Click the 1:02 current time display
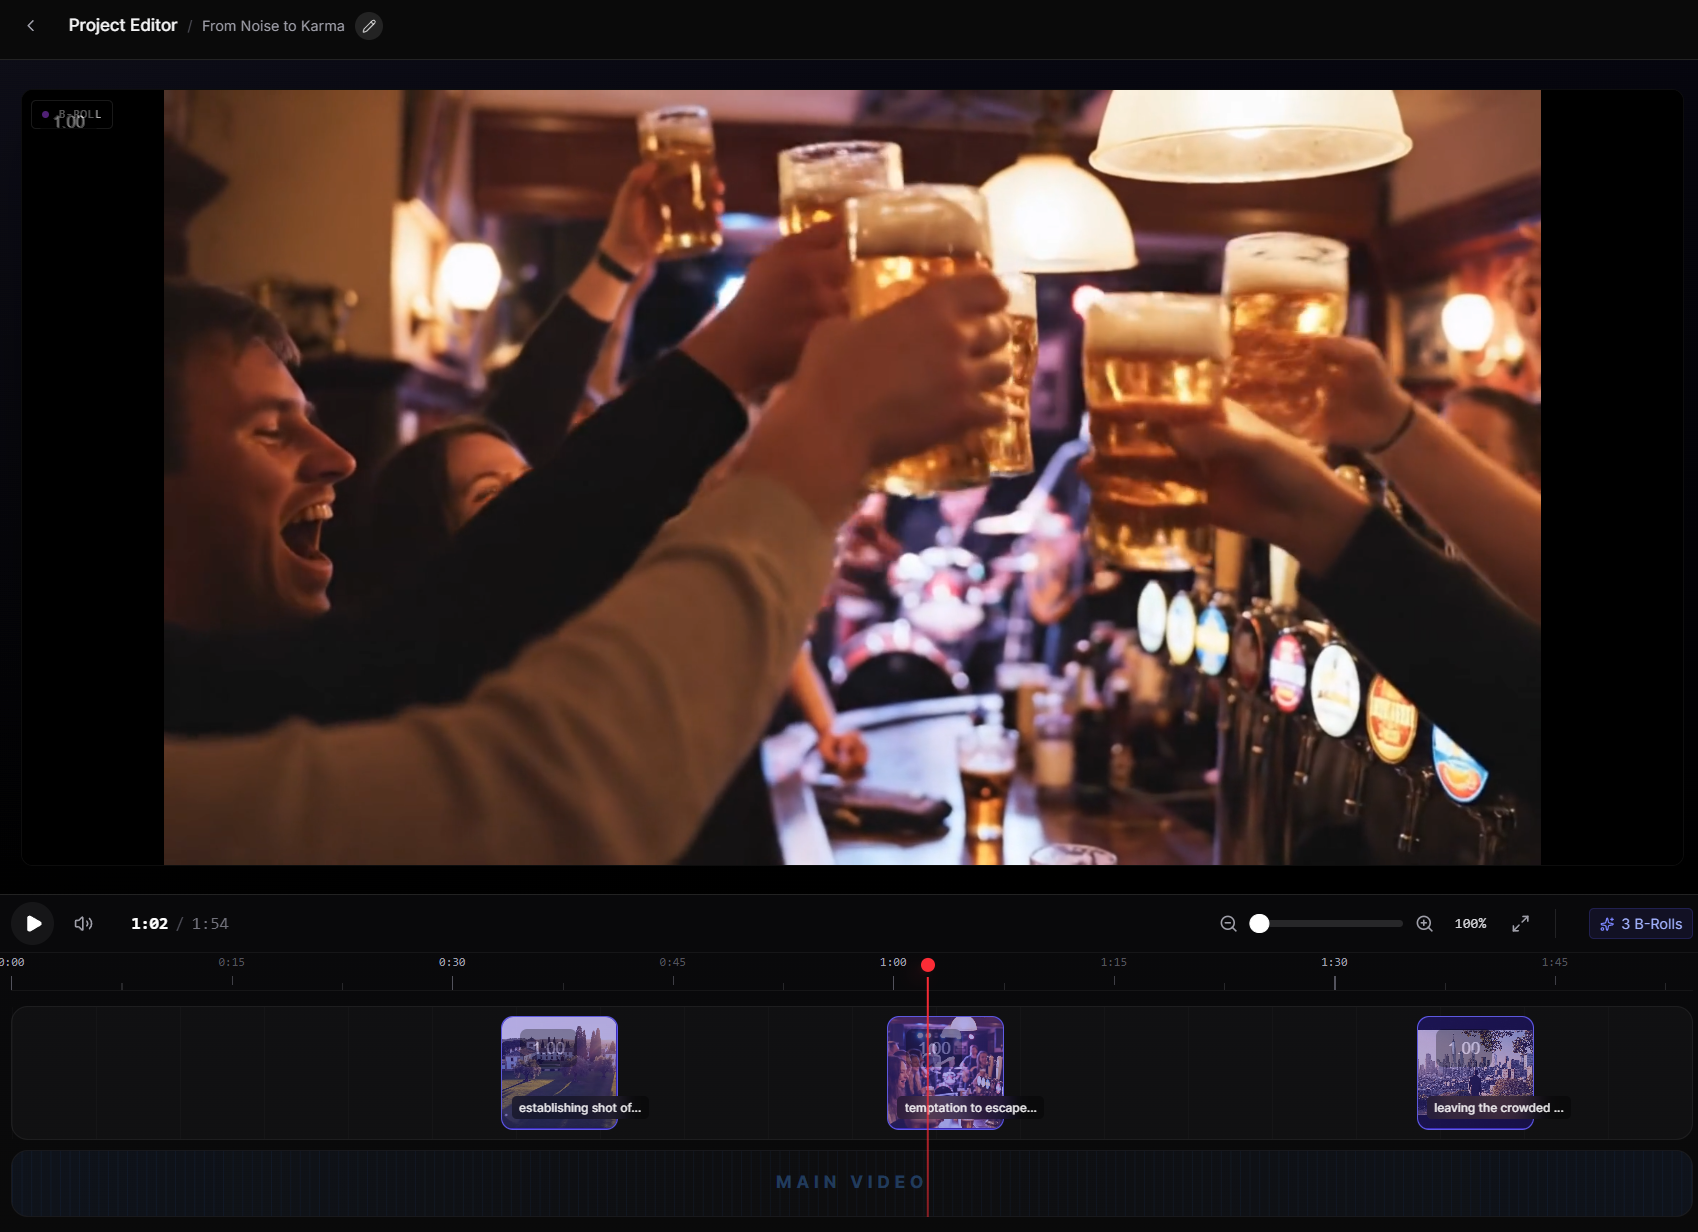The image size is (1698, 1232). 148,923
